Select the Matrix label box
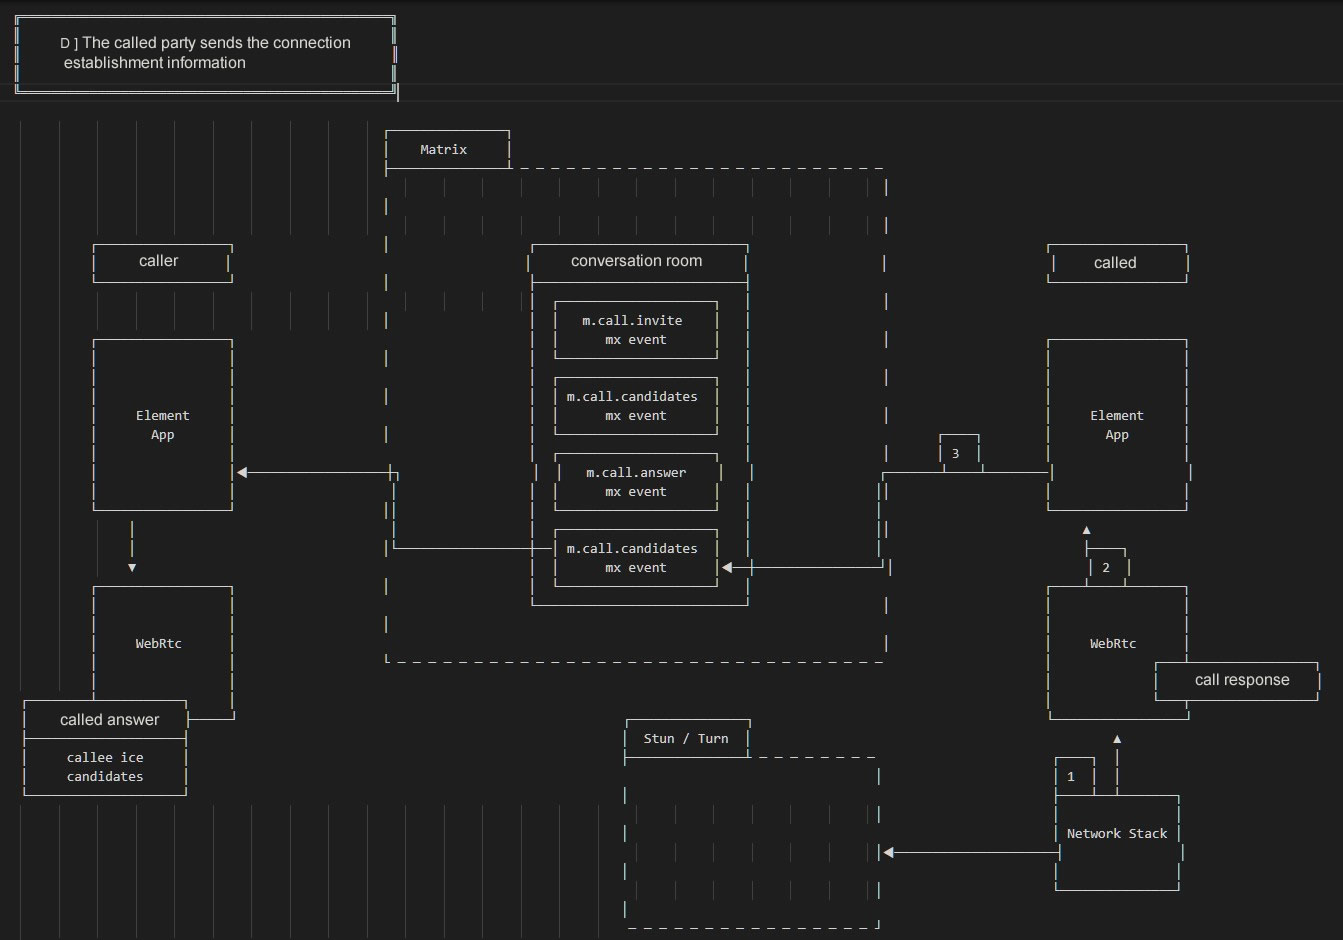1343x940 pixels. [446, 149]
